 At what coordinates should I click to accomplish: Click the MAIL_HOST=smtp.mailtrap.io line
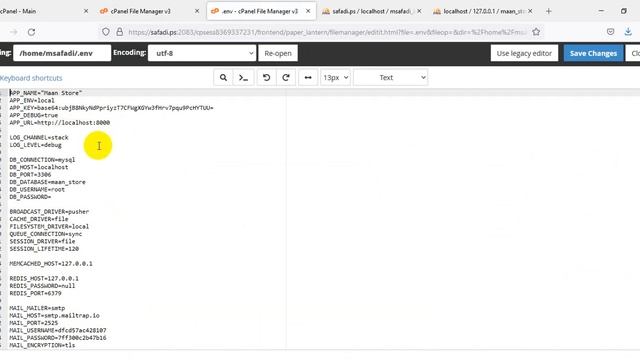[x=54, y=316]
